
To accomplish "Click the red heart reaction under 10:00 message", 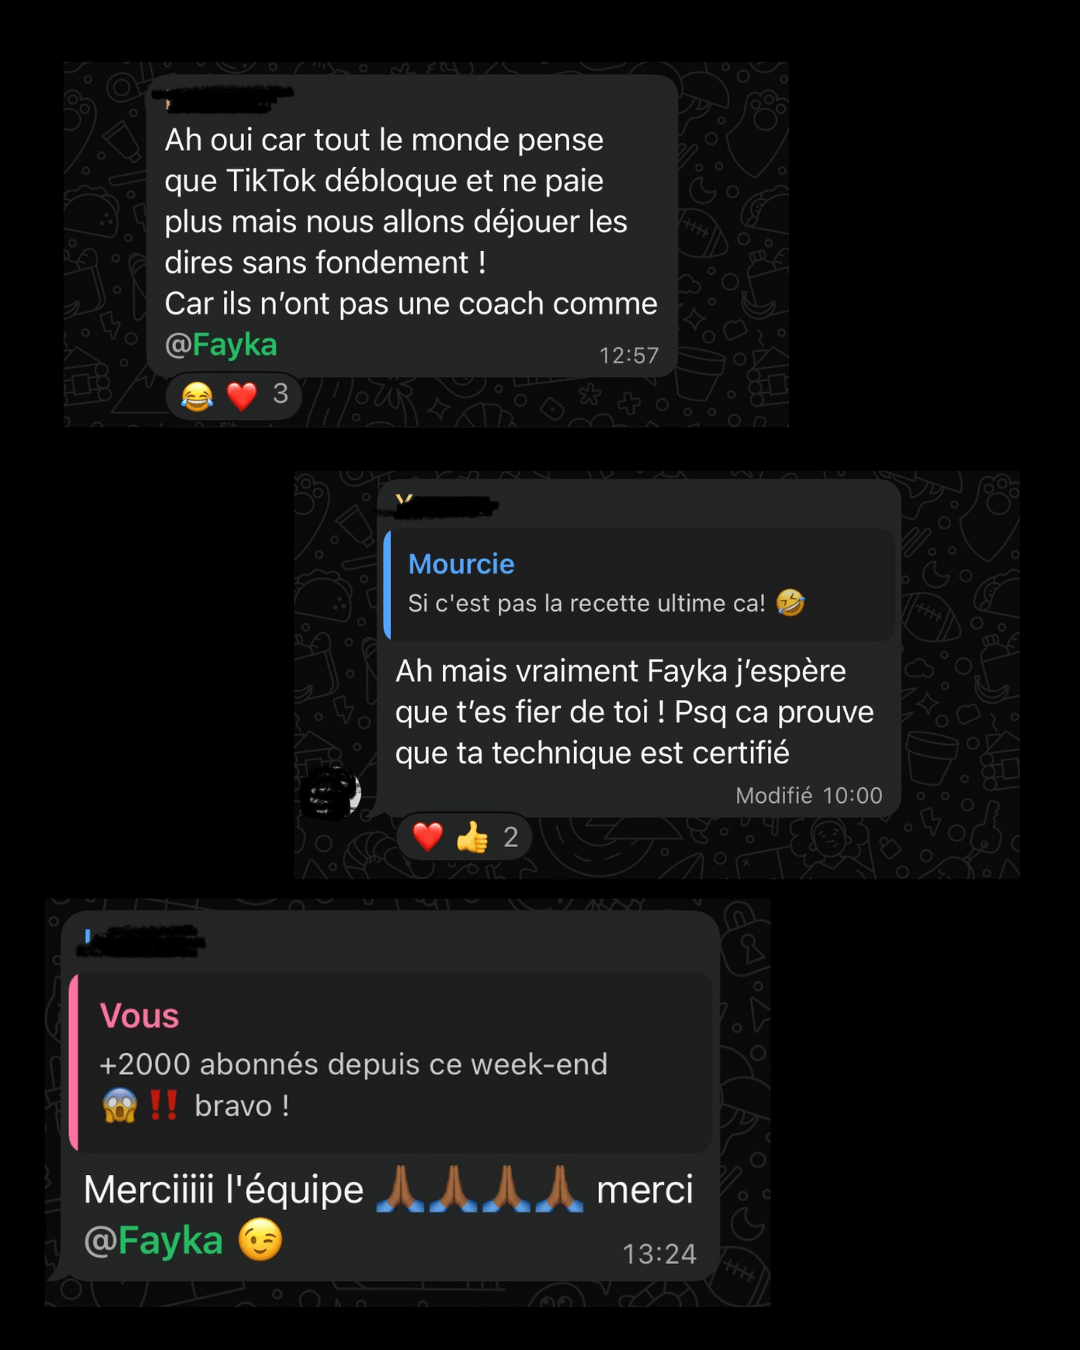I will point(428,837).
